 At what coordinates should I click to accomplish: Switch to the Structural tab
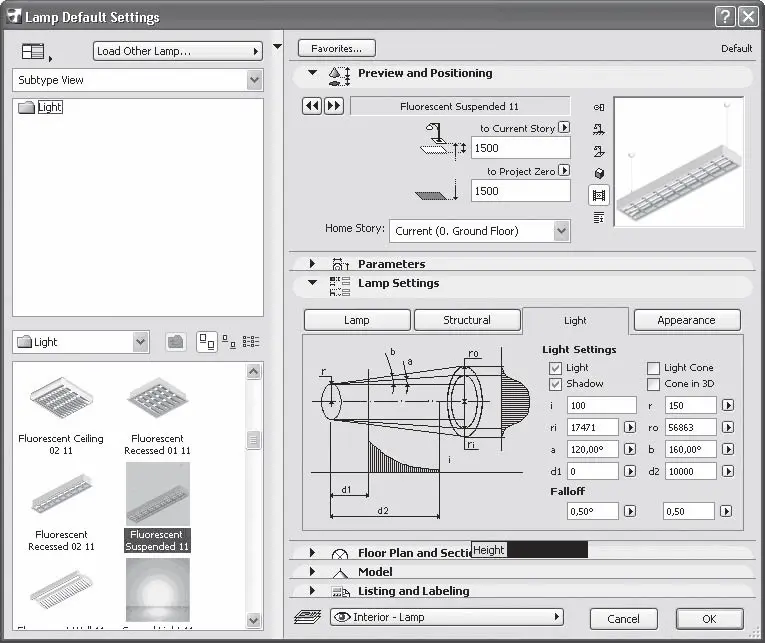[467, 320]
